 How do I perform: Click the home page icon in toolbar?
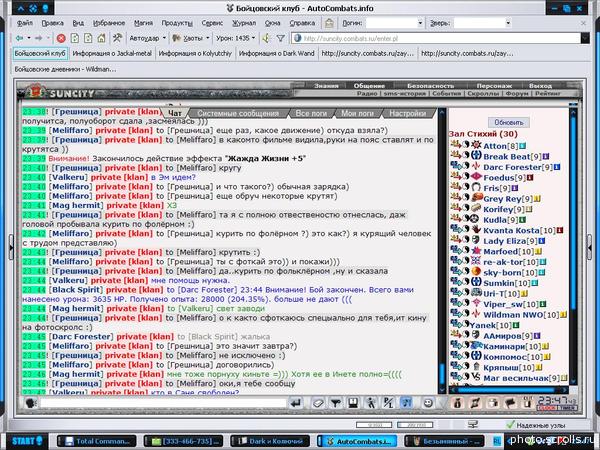[101, 38]
